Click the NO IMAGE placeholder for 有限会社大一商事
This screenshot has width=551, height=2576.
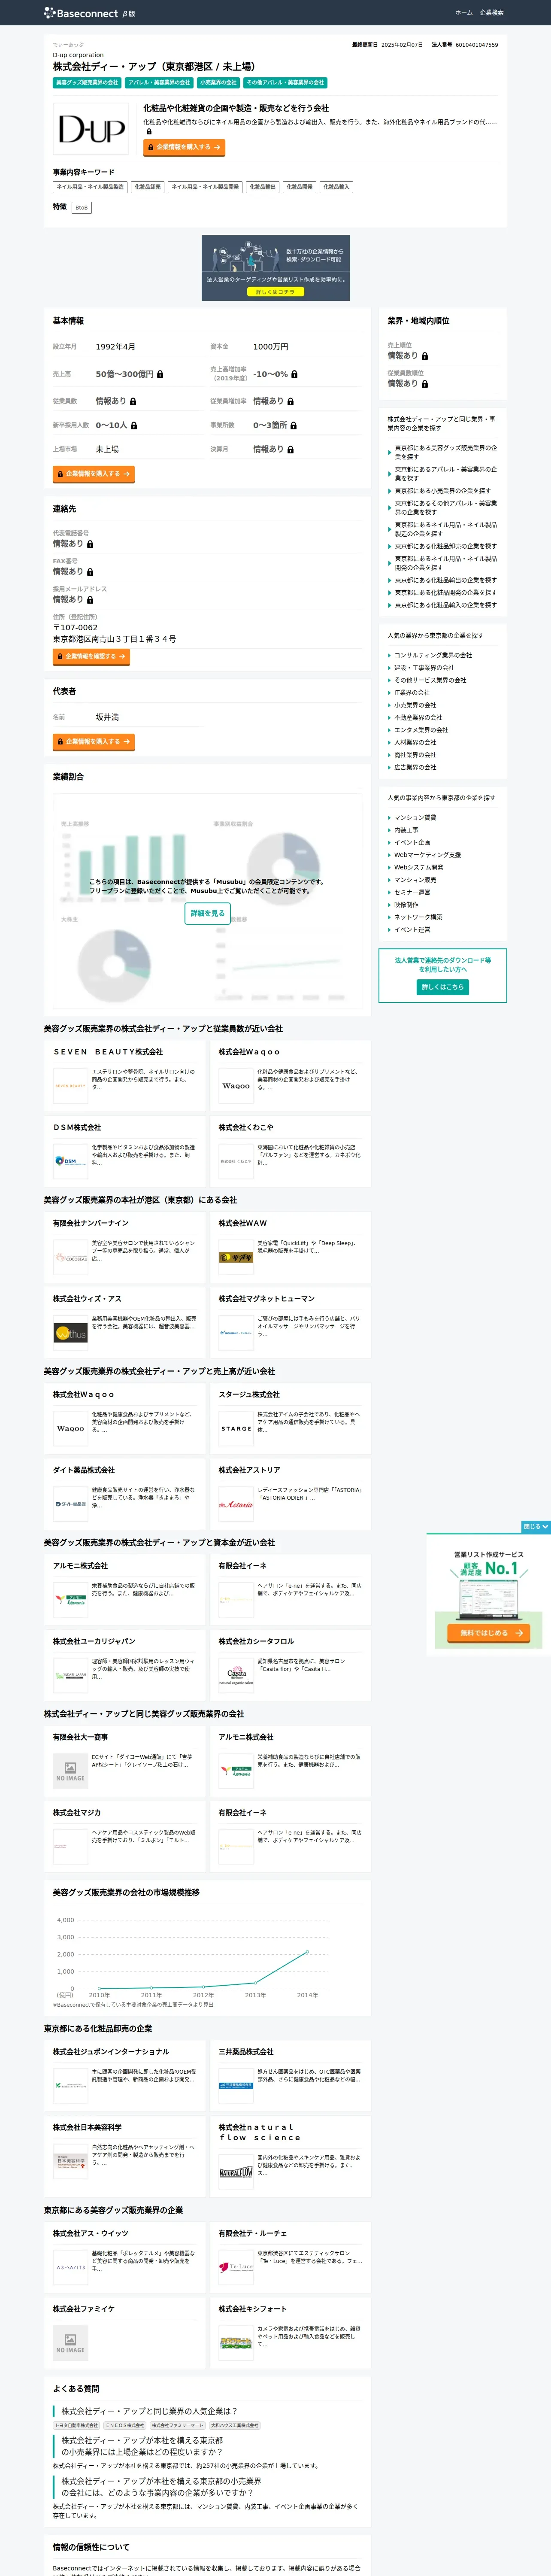71,1771
